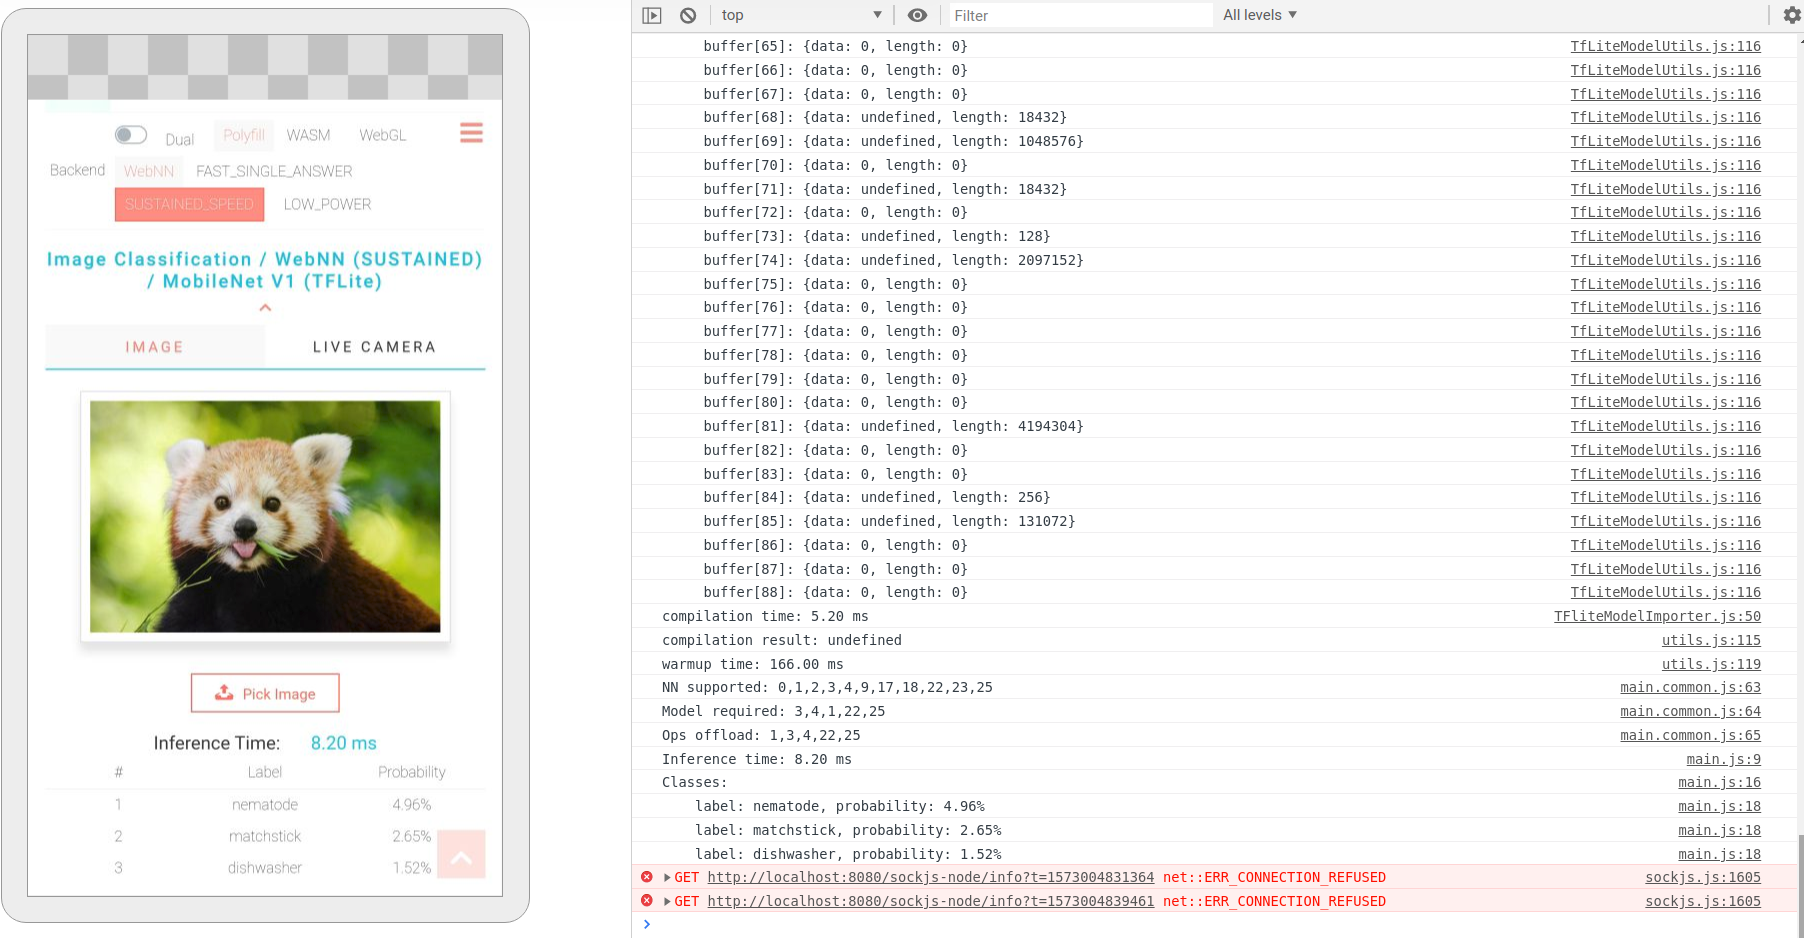Open DevTools settings gear

pyautogui.click(x=1790, y=14)
